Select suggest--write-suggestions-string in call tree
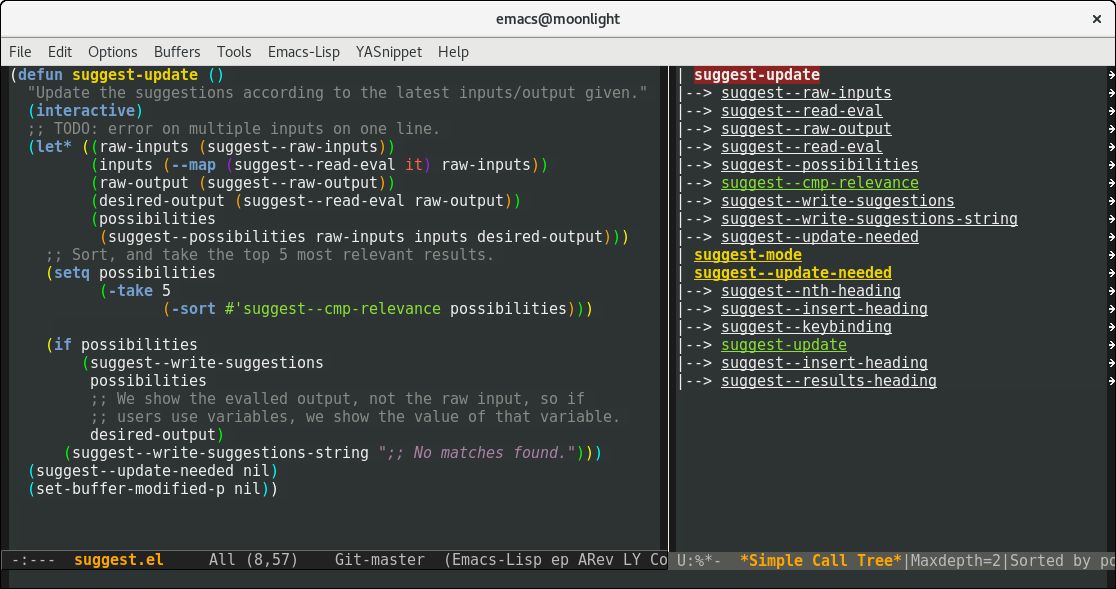 coord(869,219)
